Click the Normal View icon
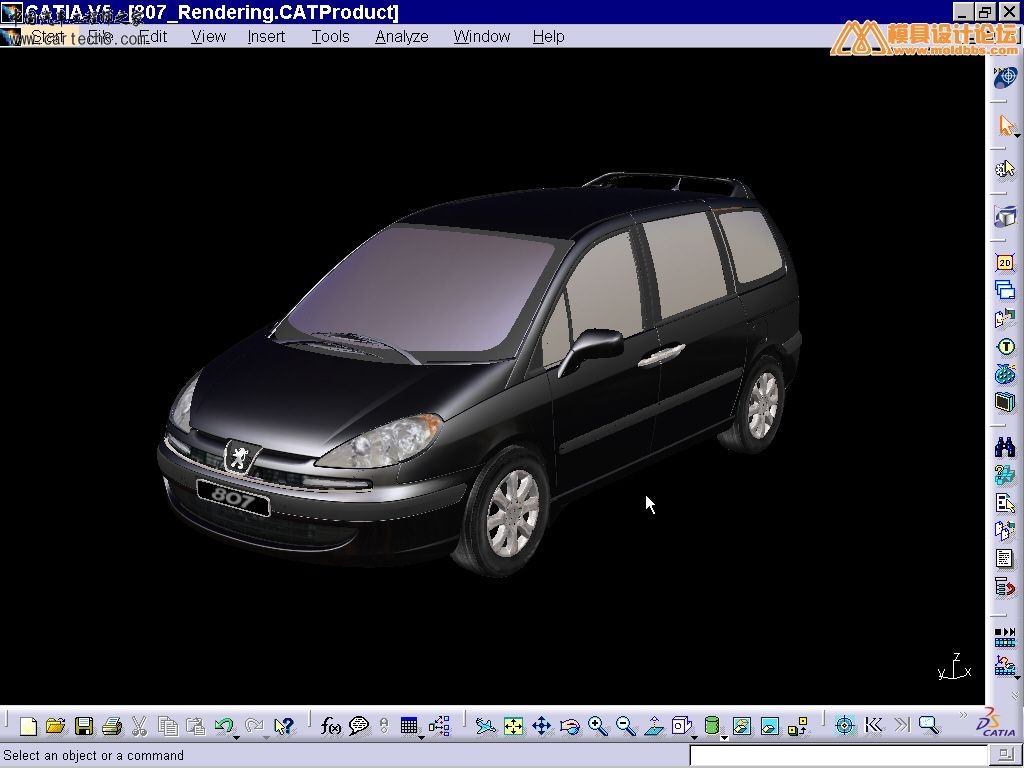This screenshot has width=1024, height=768. (x=654, y=726)
